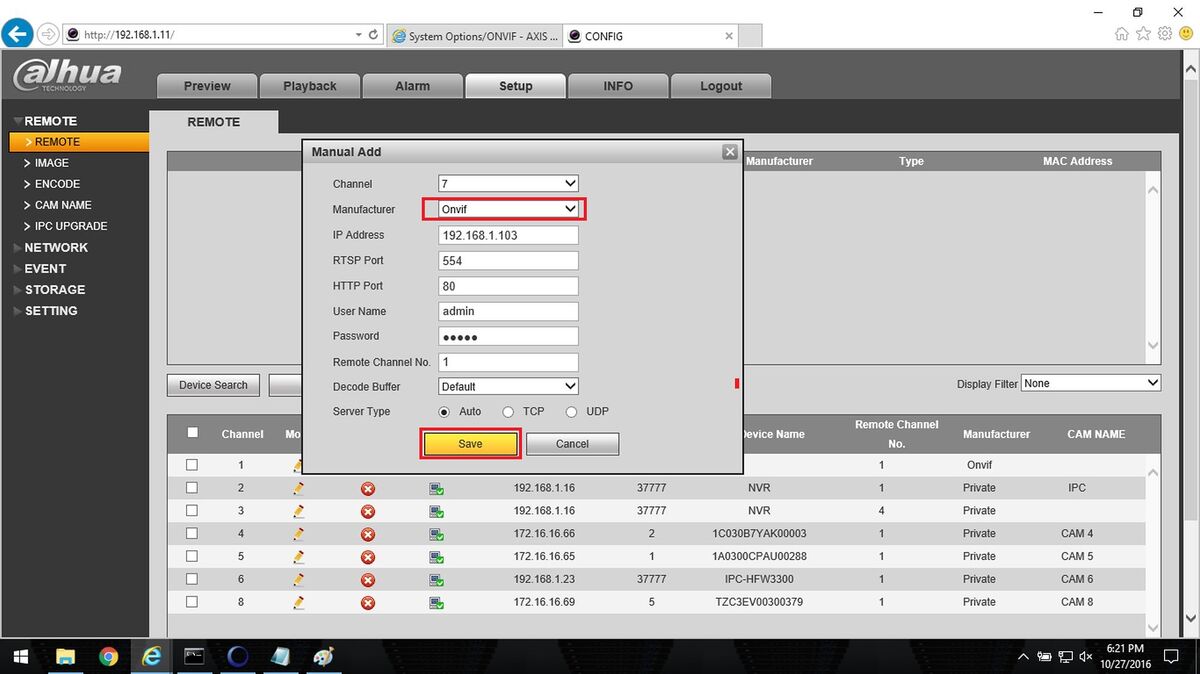Open the Channel dropdown showing 7
This screenshot has height=674, width=1200.
pyautogui.click(x=509, y=184)
